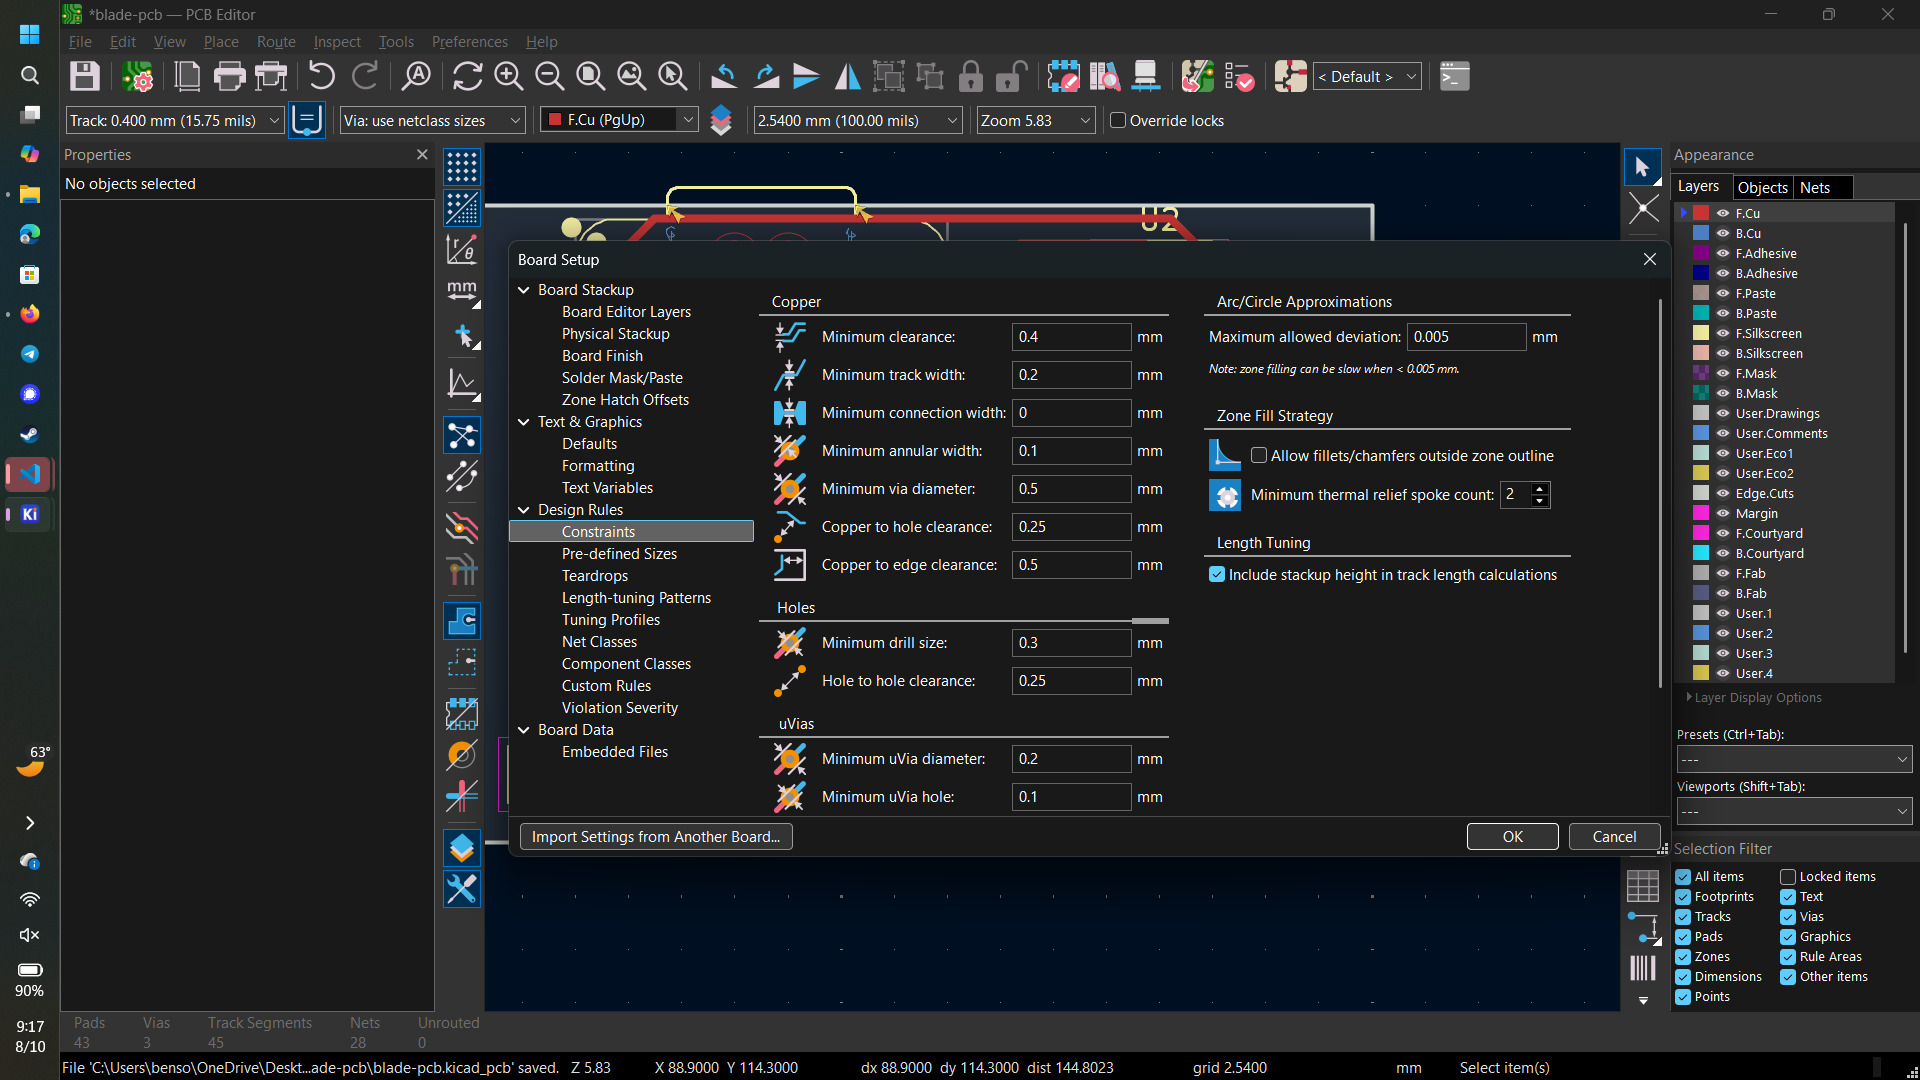Viewport: 1920px width, 1080px height.
Task: Open the grid size dropdown
Action: click(857, 120)
